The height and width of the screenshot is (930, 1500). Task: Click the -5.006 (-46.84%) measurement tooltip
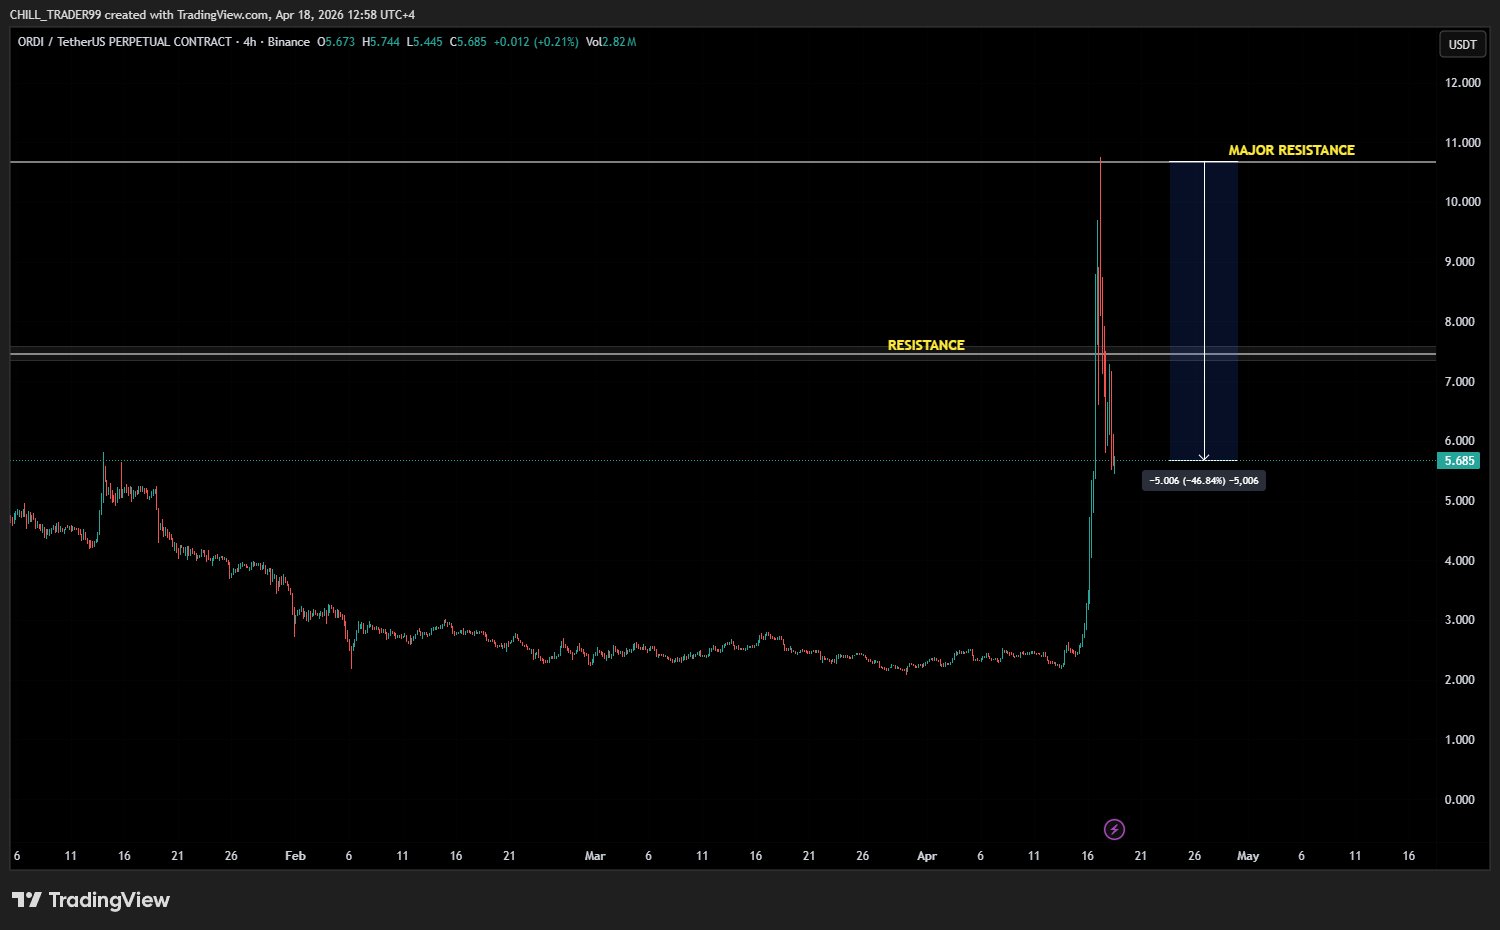[x=1204, y=481]
